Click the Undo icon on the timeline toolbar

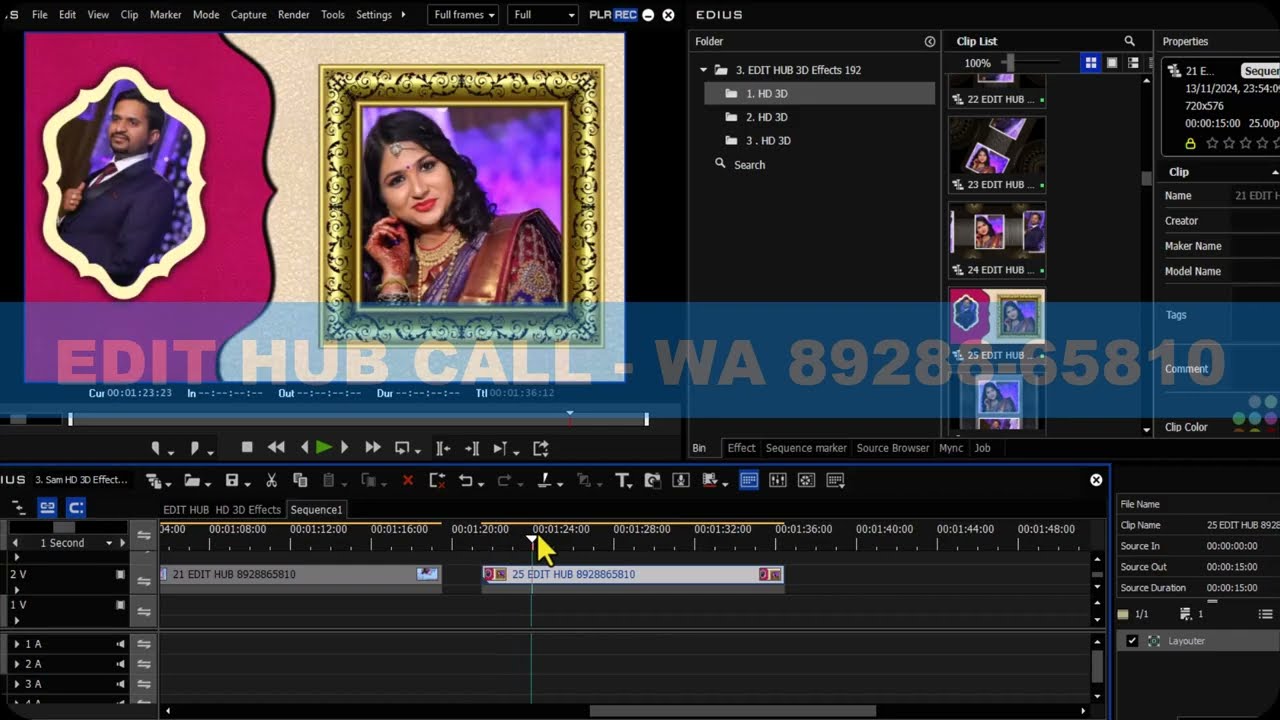(x=464, y=480)
